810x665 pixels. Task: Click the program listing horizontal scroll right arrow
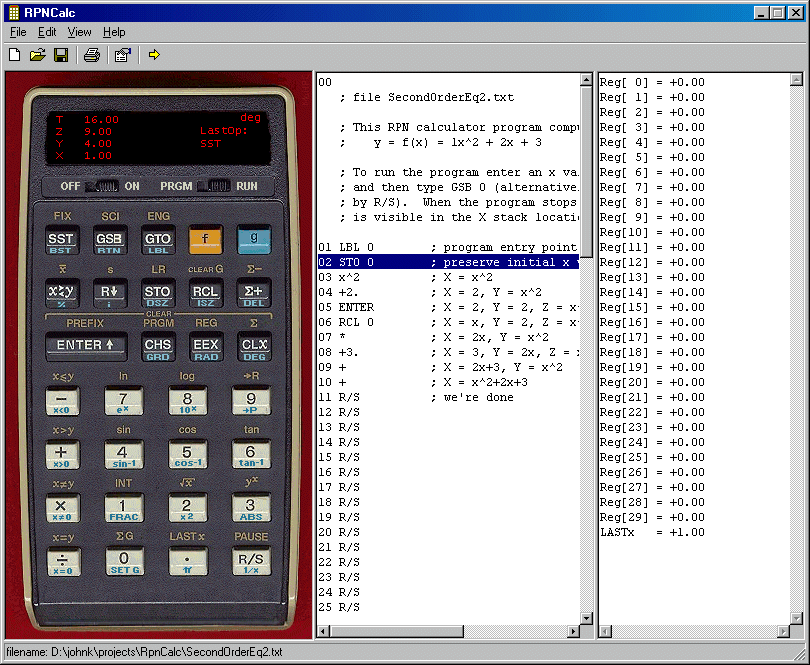pos(573,631)
